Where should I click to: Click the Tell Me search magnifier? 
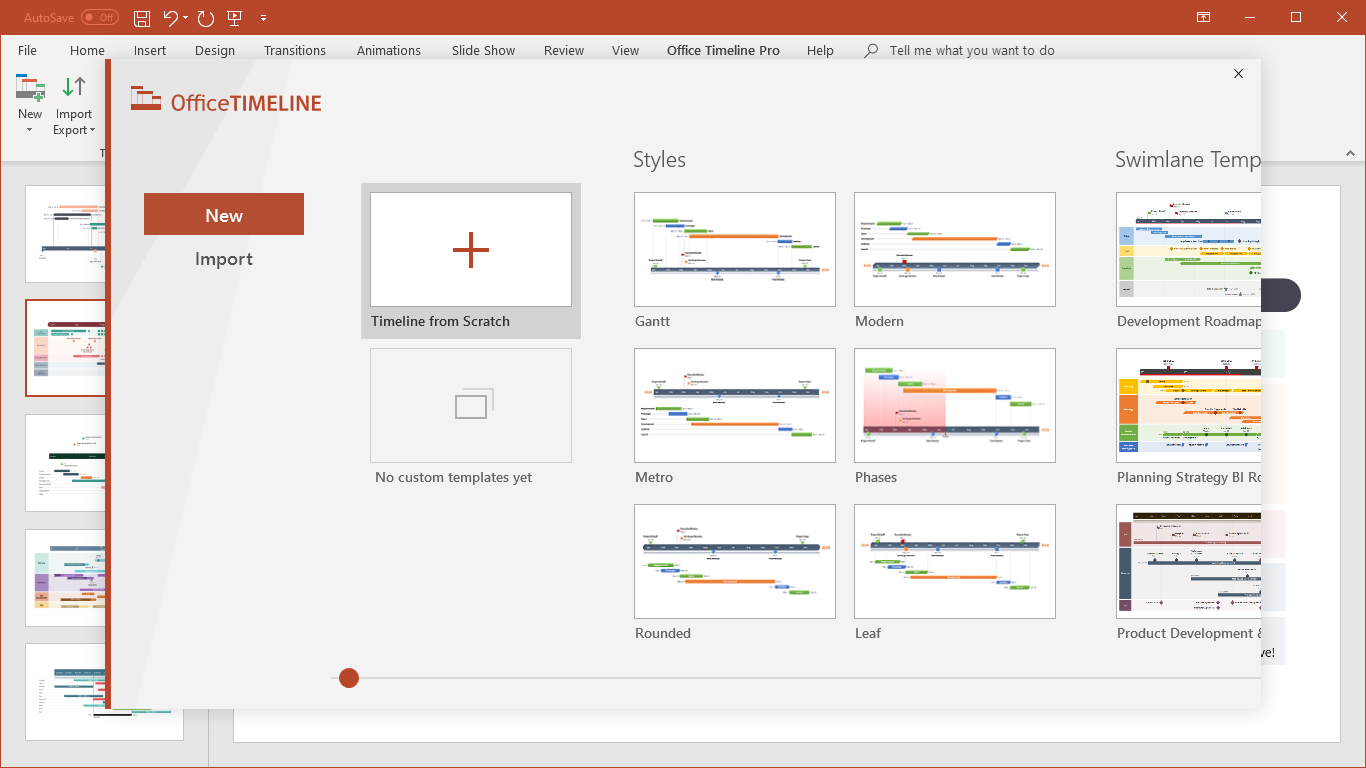[869, 50]
